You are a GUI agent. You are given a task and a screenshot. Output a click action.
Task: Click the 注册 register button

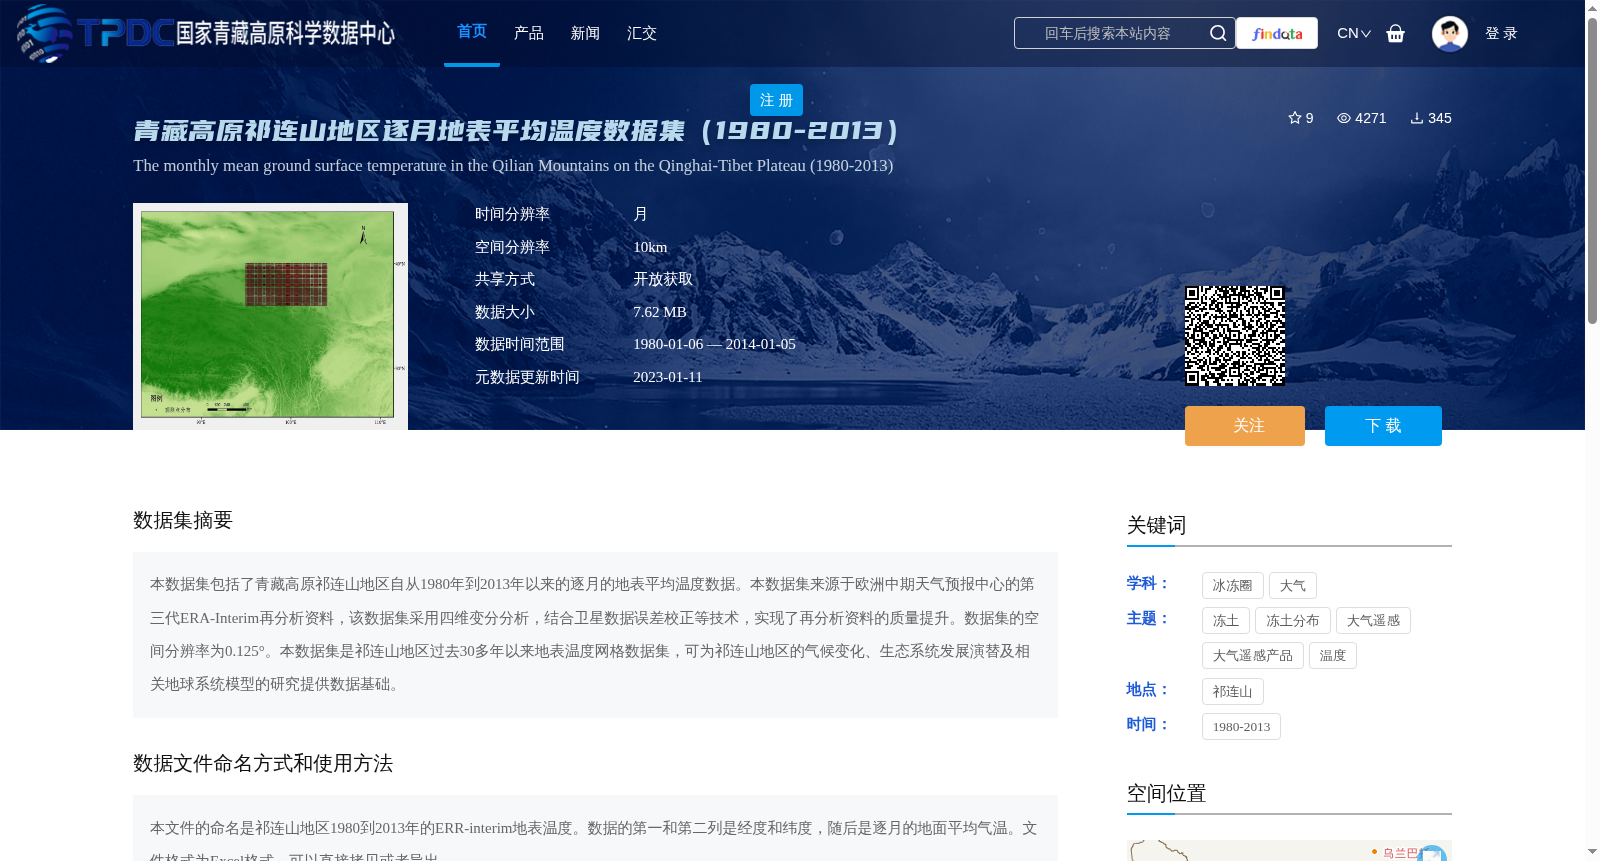[x=776, y=100]
